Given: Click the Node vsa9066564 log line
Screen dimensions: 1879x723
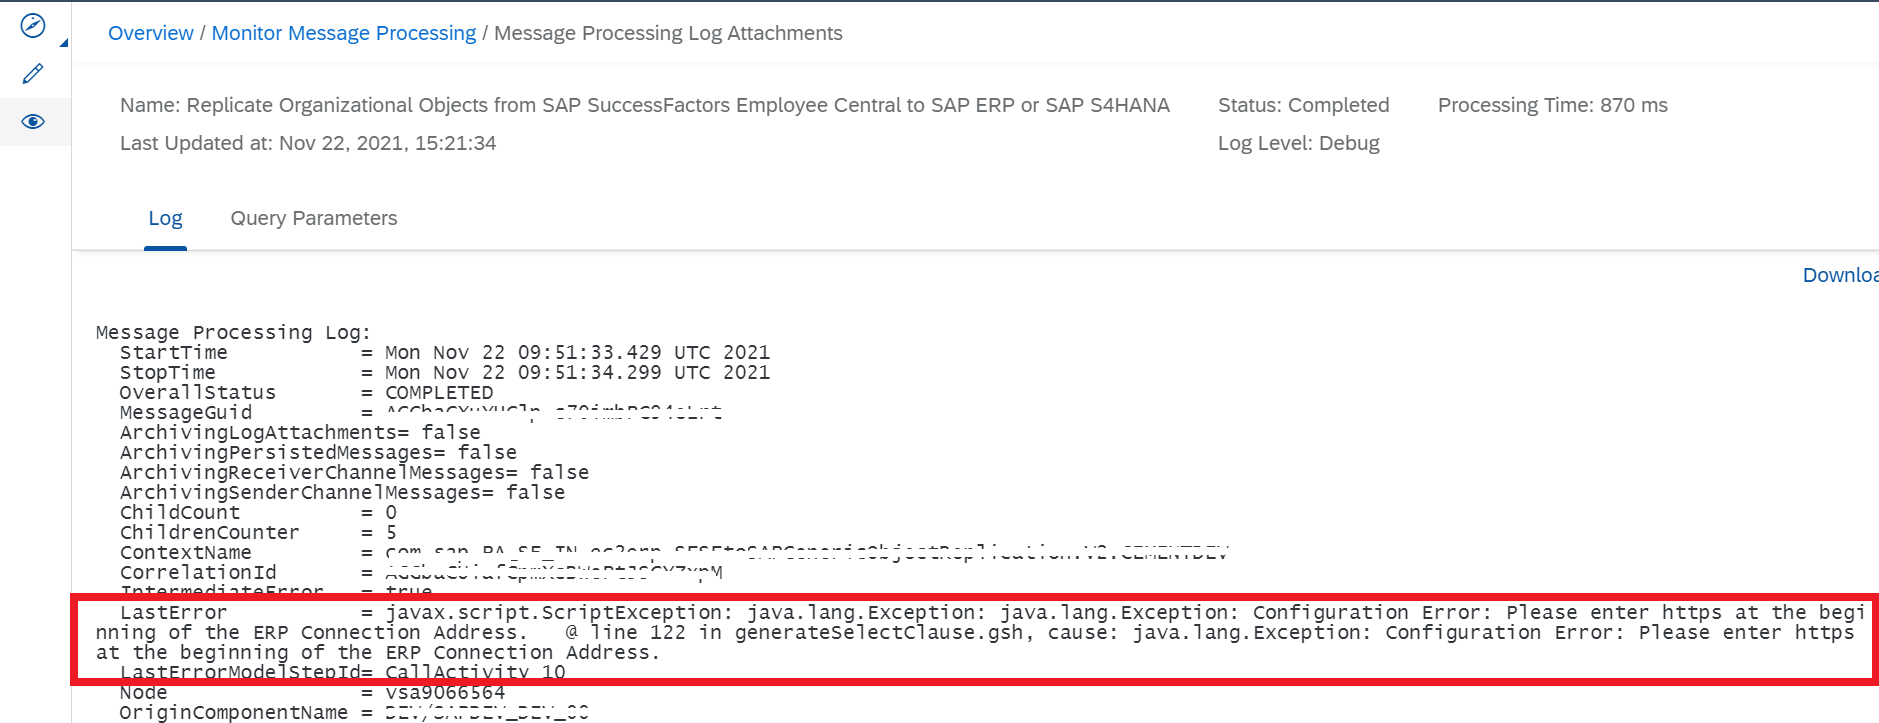Looking at the screenshot, I should (x=312, y=693).
